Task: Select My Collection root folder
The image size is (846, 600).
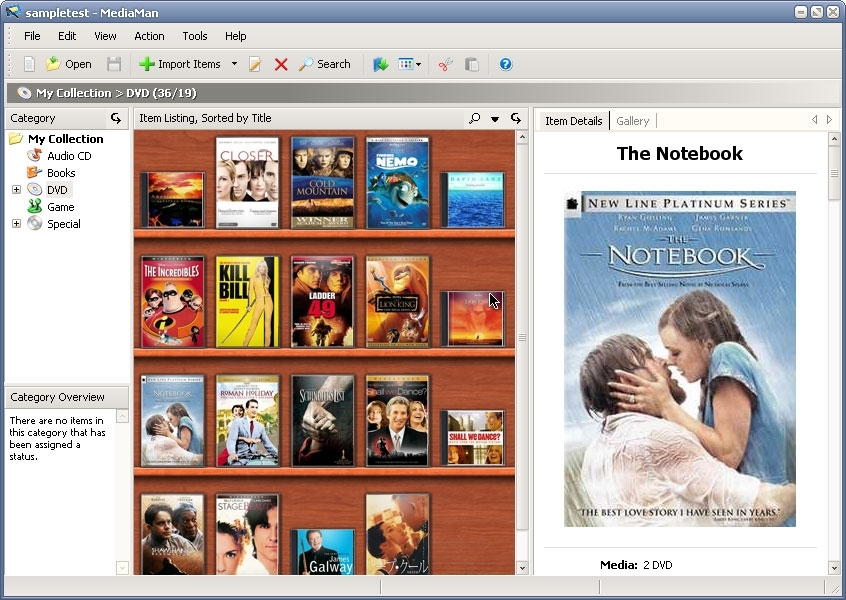Action: click(x=65, y=139)
